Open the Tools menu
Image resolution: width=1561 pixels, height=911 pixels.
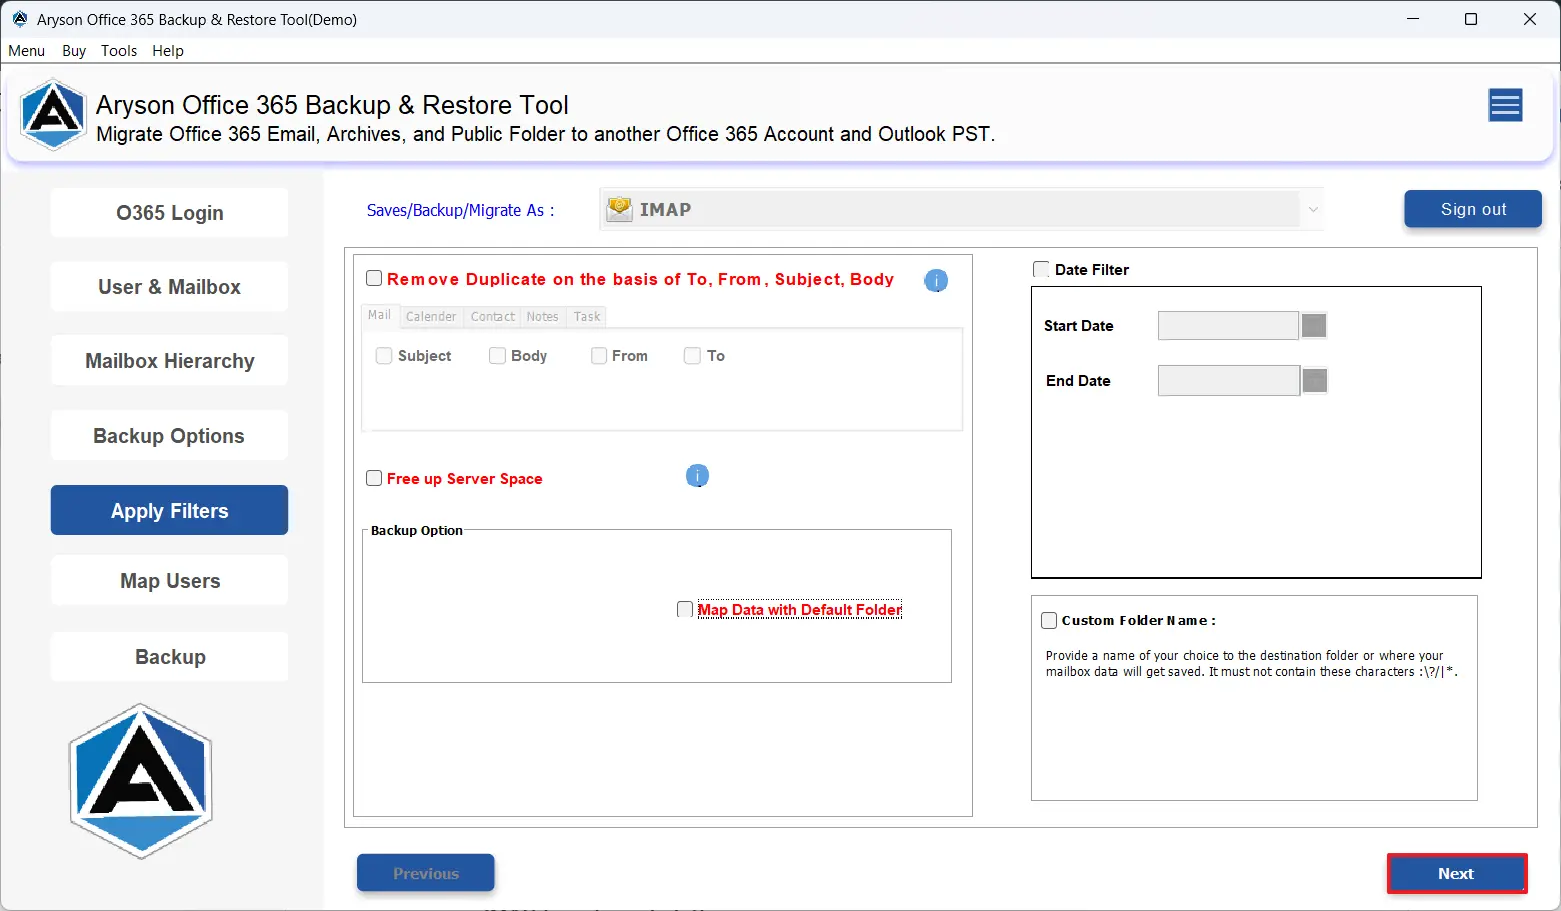tap(119, 51)
